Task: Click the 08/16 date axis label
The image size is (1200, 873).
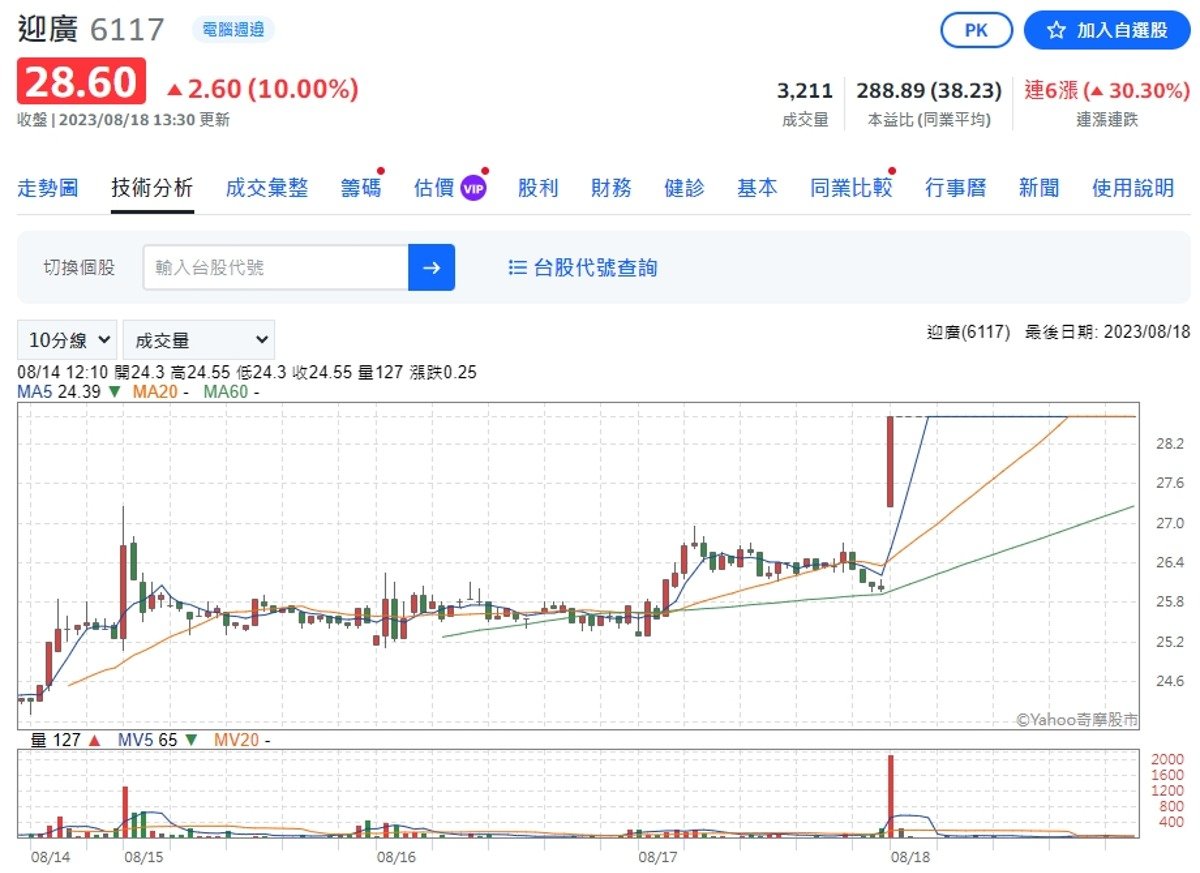Action: pyautogui.click(x=396, y=857)
